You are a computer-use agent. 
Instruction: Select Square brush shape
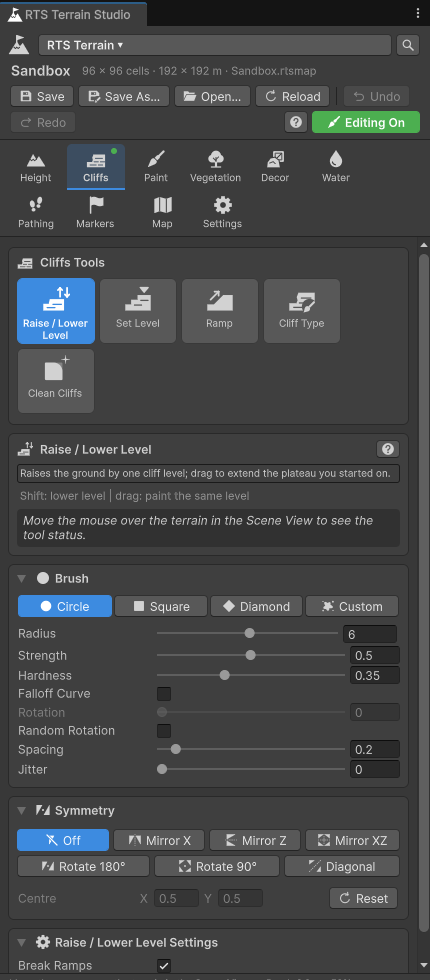[x=161, y=606]
